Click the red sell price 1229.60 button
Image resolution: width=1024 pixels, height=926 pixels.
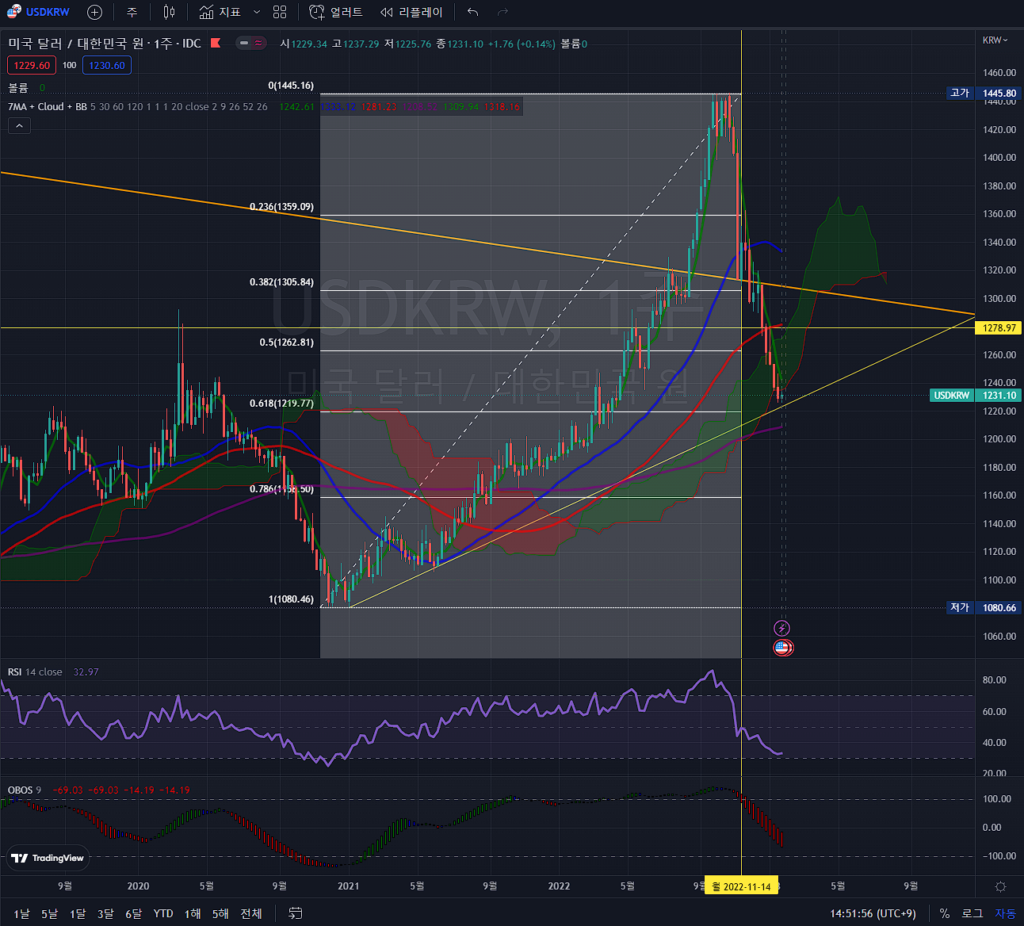point(29,65)
